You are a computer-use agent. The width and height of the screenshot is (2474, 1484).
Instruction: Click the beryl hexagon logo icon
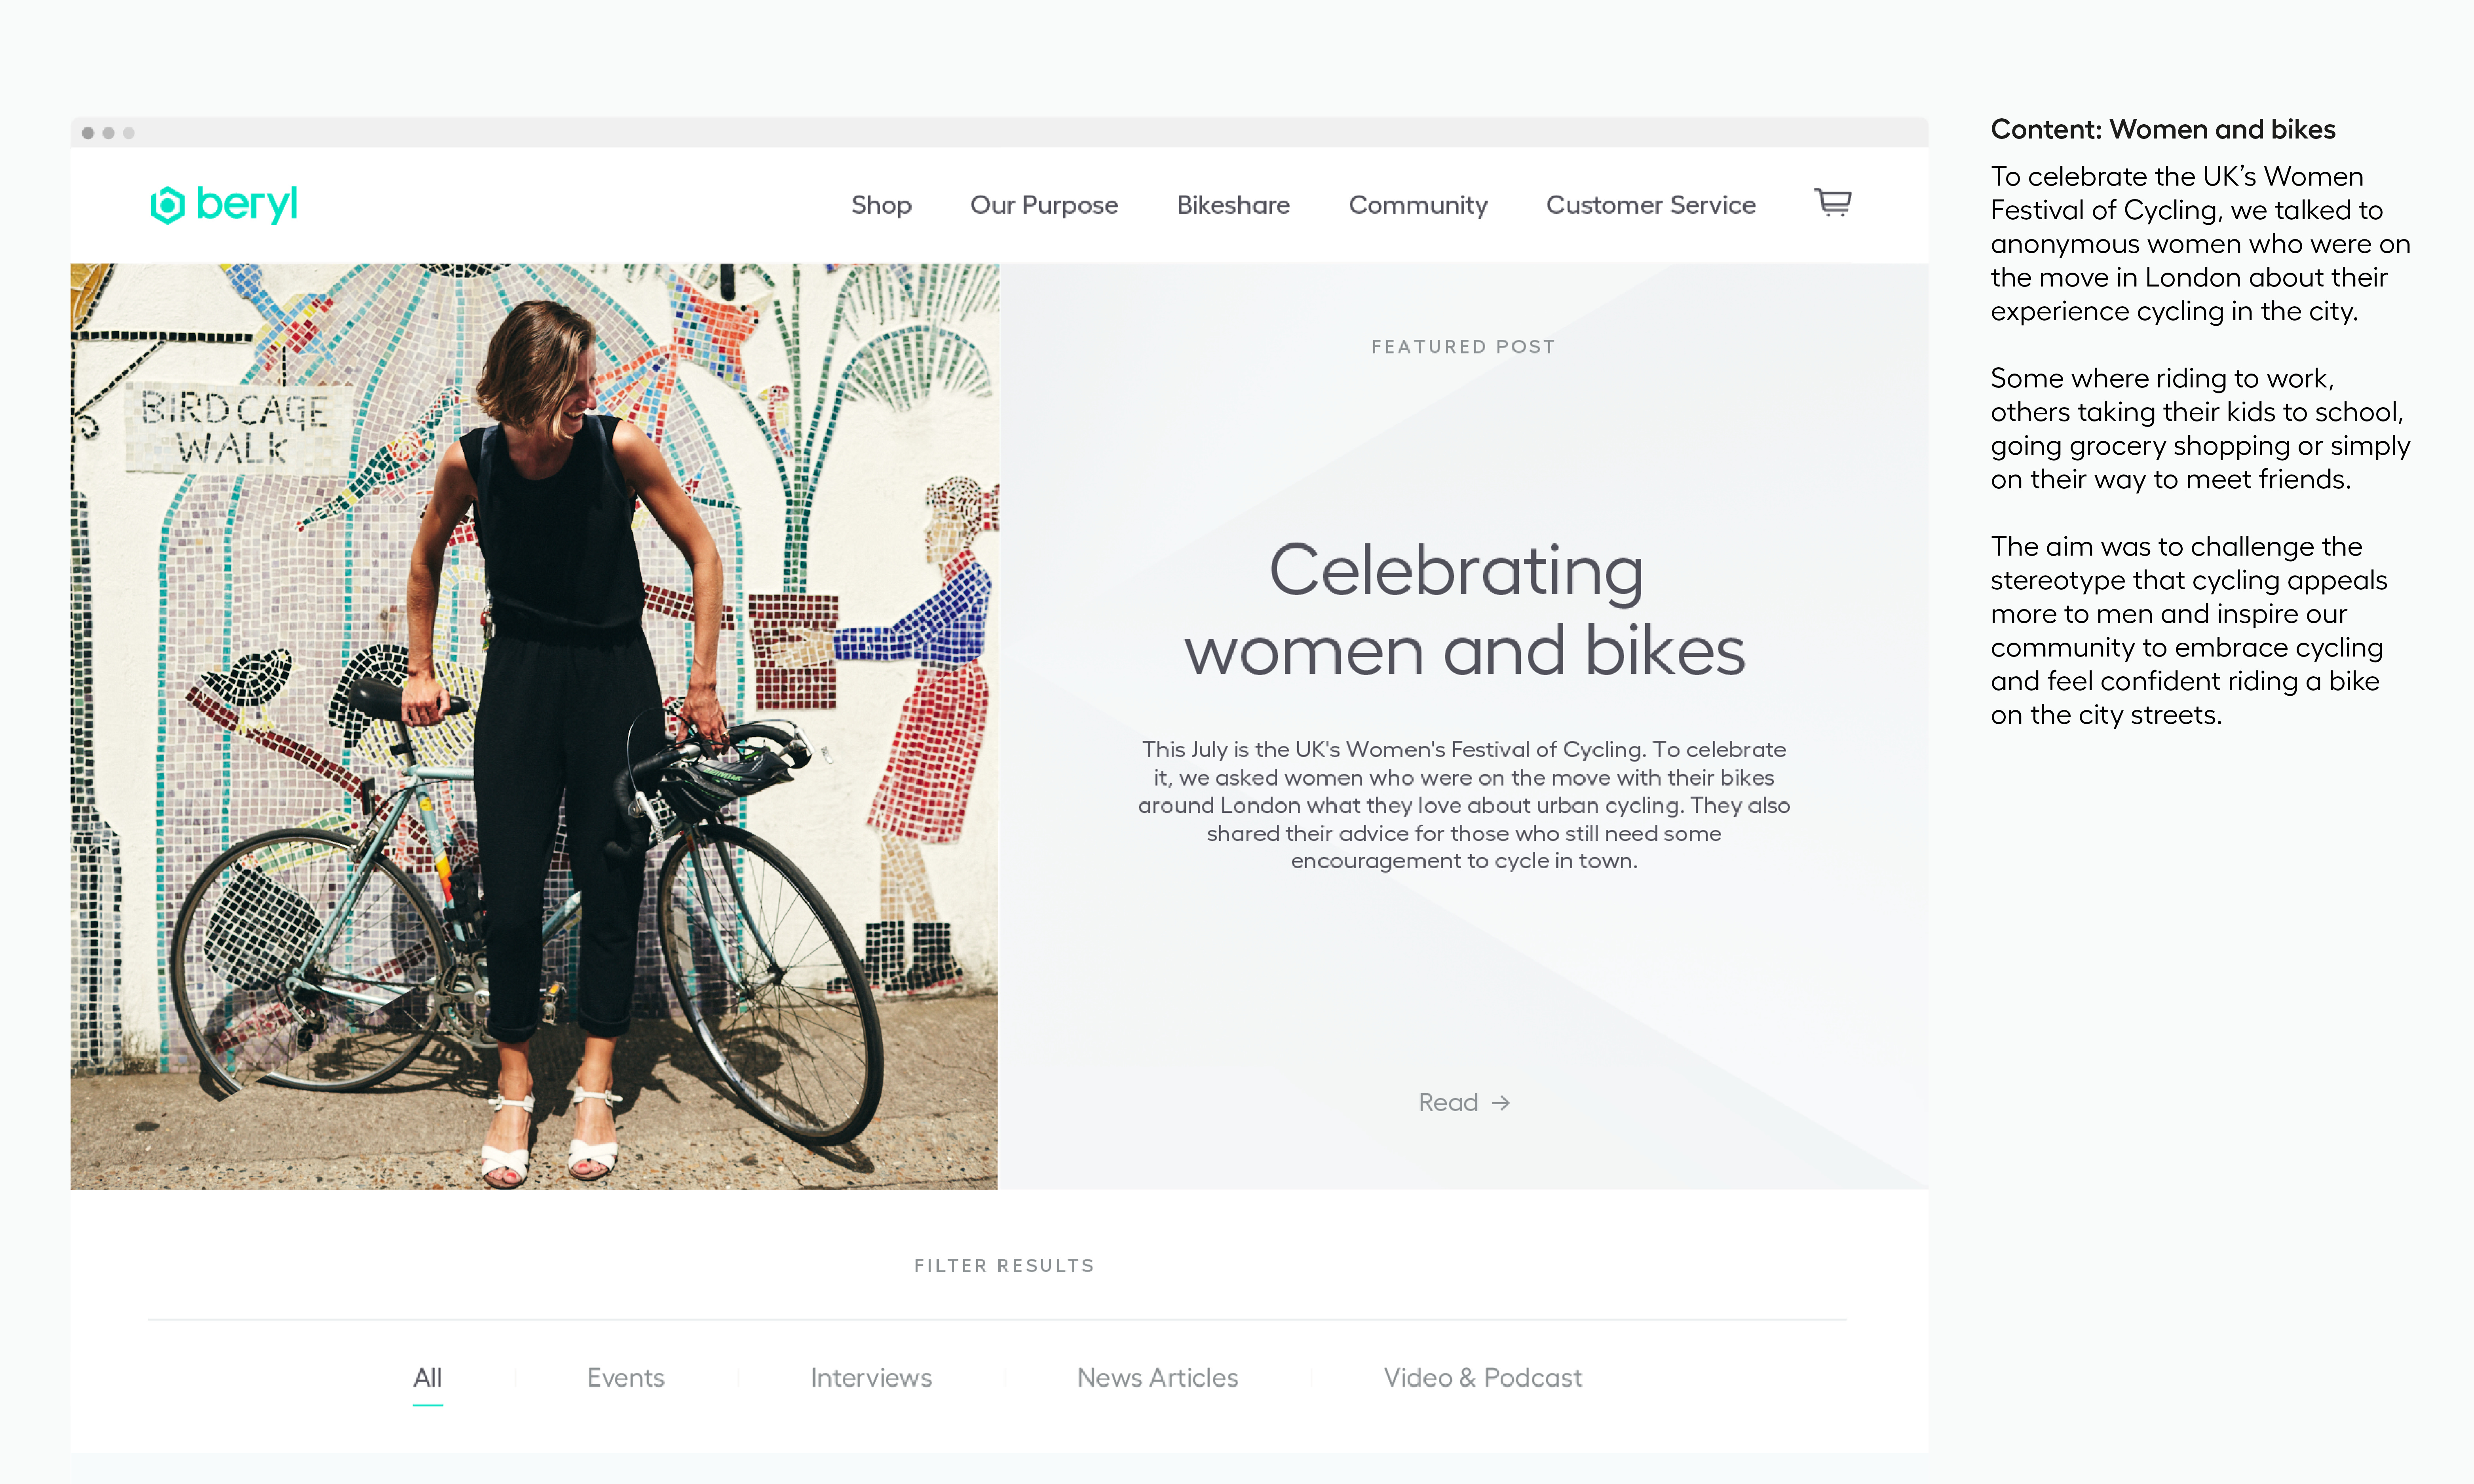[x=167, y=205]
